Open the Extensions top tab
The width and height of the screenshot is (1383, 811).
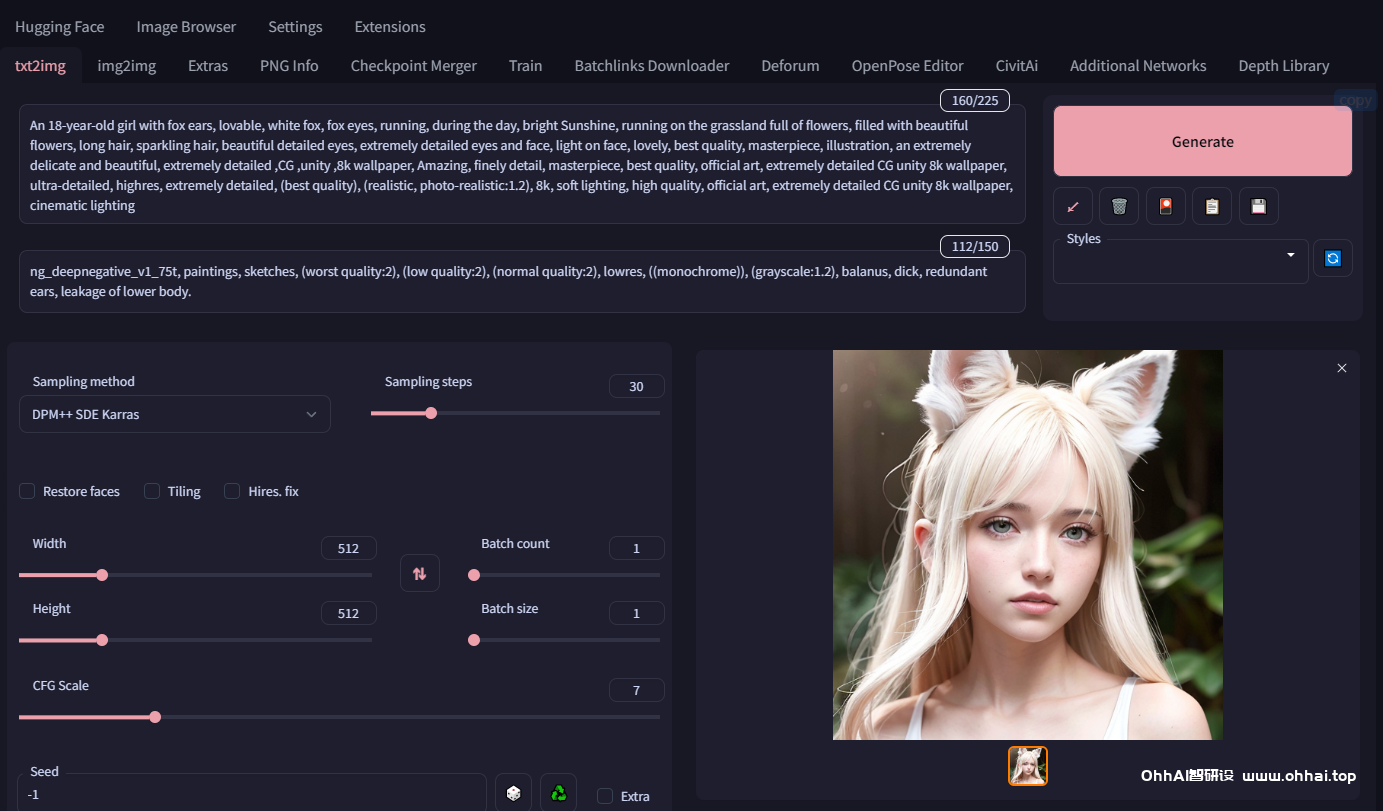click(x=390, y=27)
